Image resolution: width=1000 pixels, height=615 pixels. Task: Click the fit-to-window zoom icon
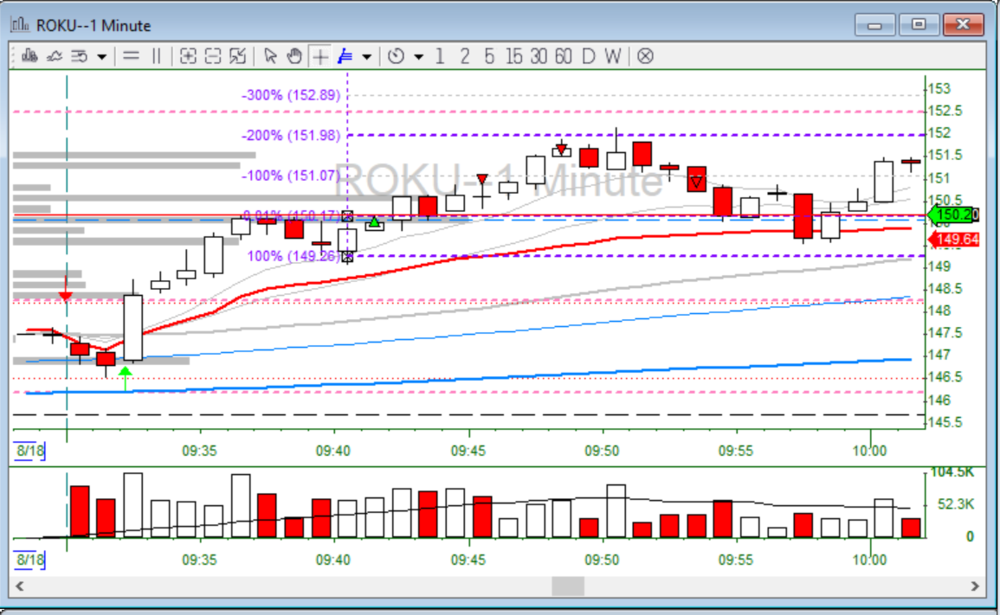coord(237,56)
